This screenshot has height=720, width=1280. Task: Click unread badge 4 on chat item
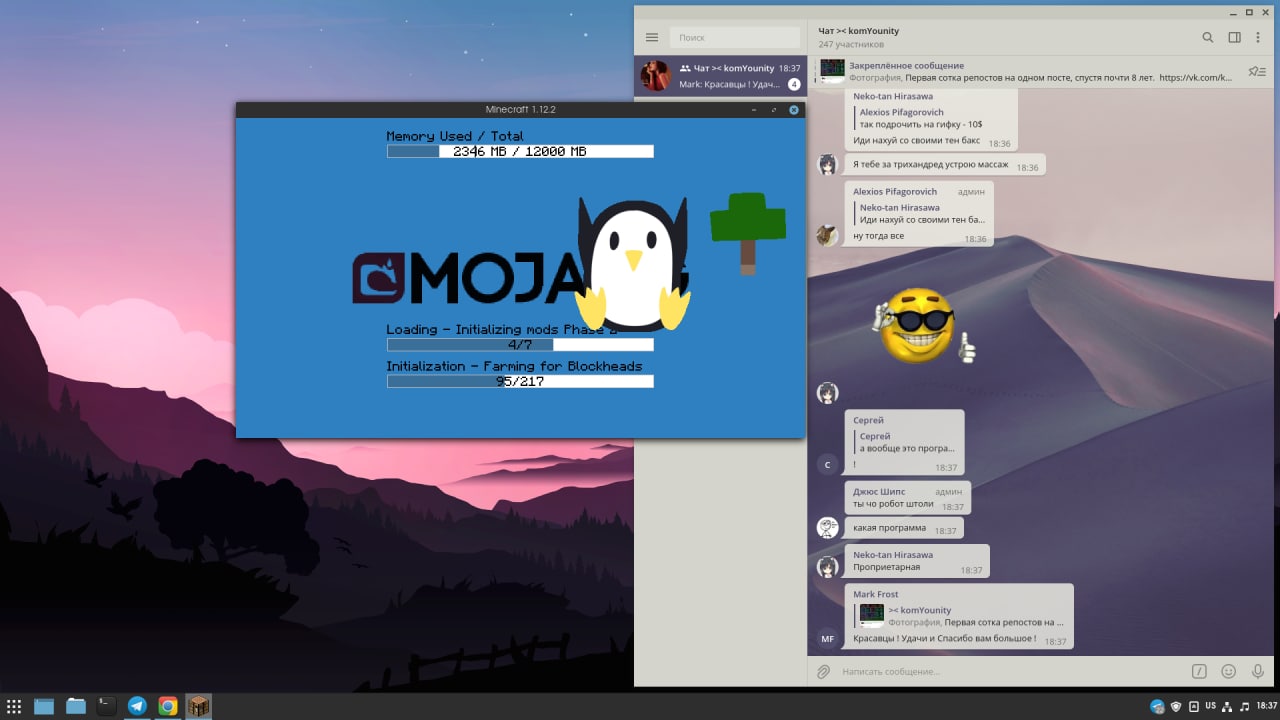tap(794, 84)
